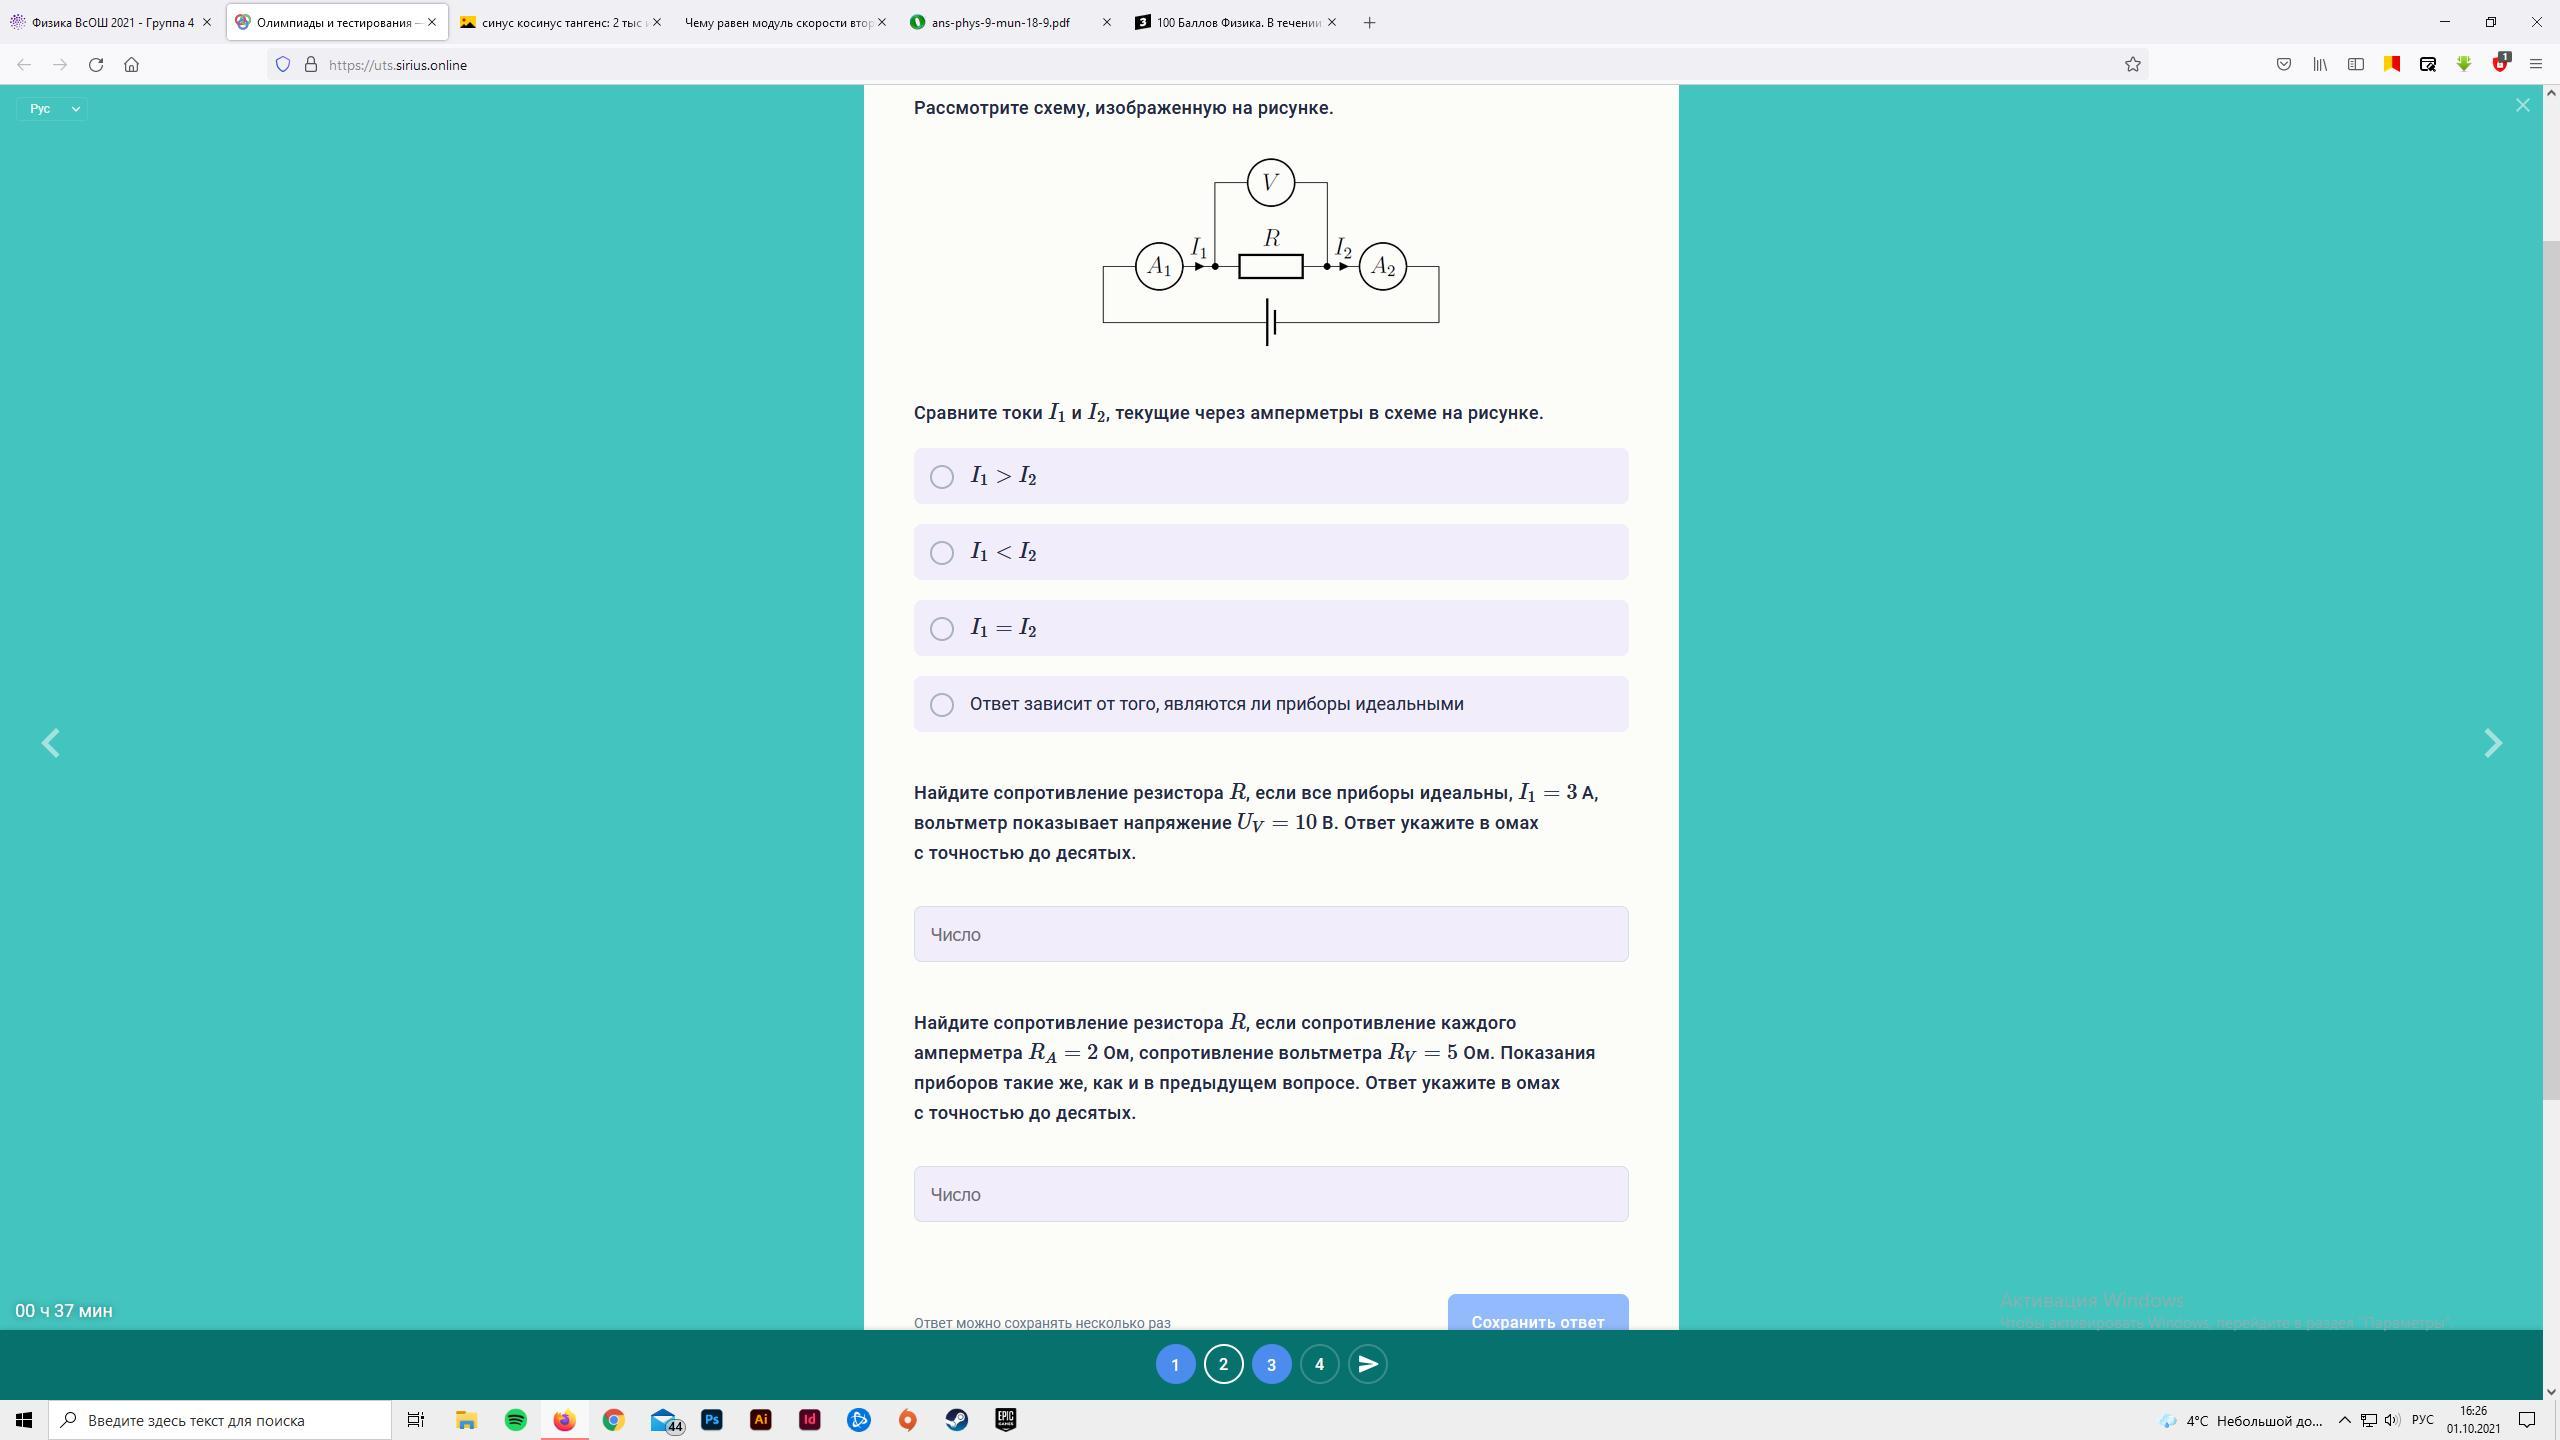This screenshot has width=2560, height=1440.
Task: Choose 'Ответ зависит от того' radio option
Action: coord(1270,704)
